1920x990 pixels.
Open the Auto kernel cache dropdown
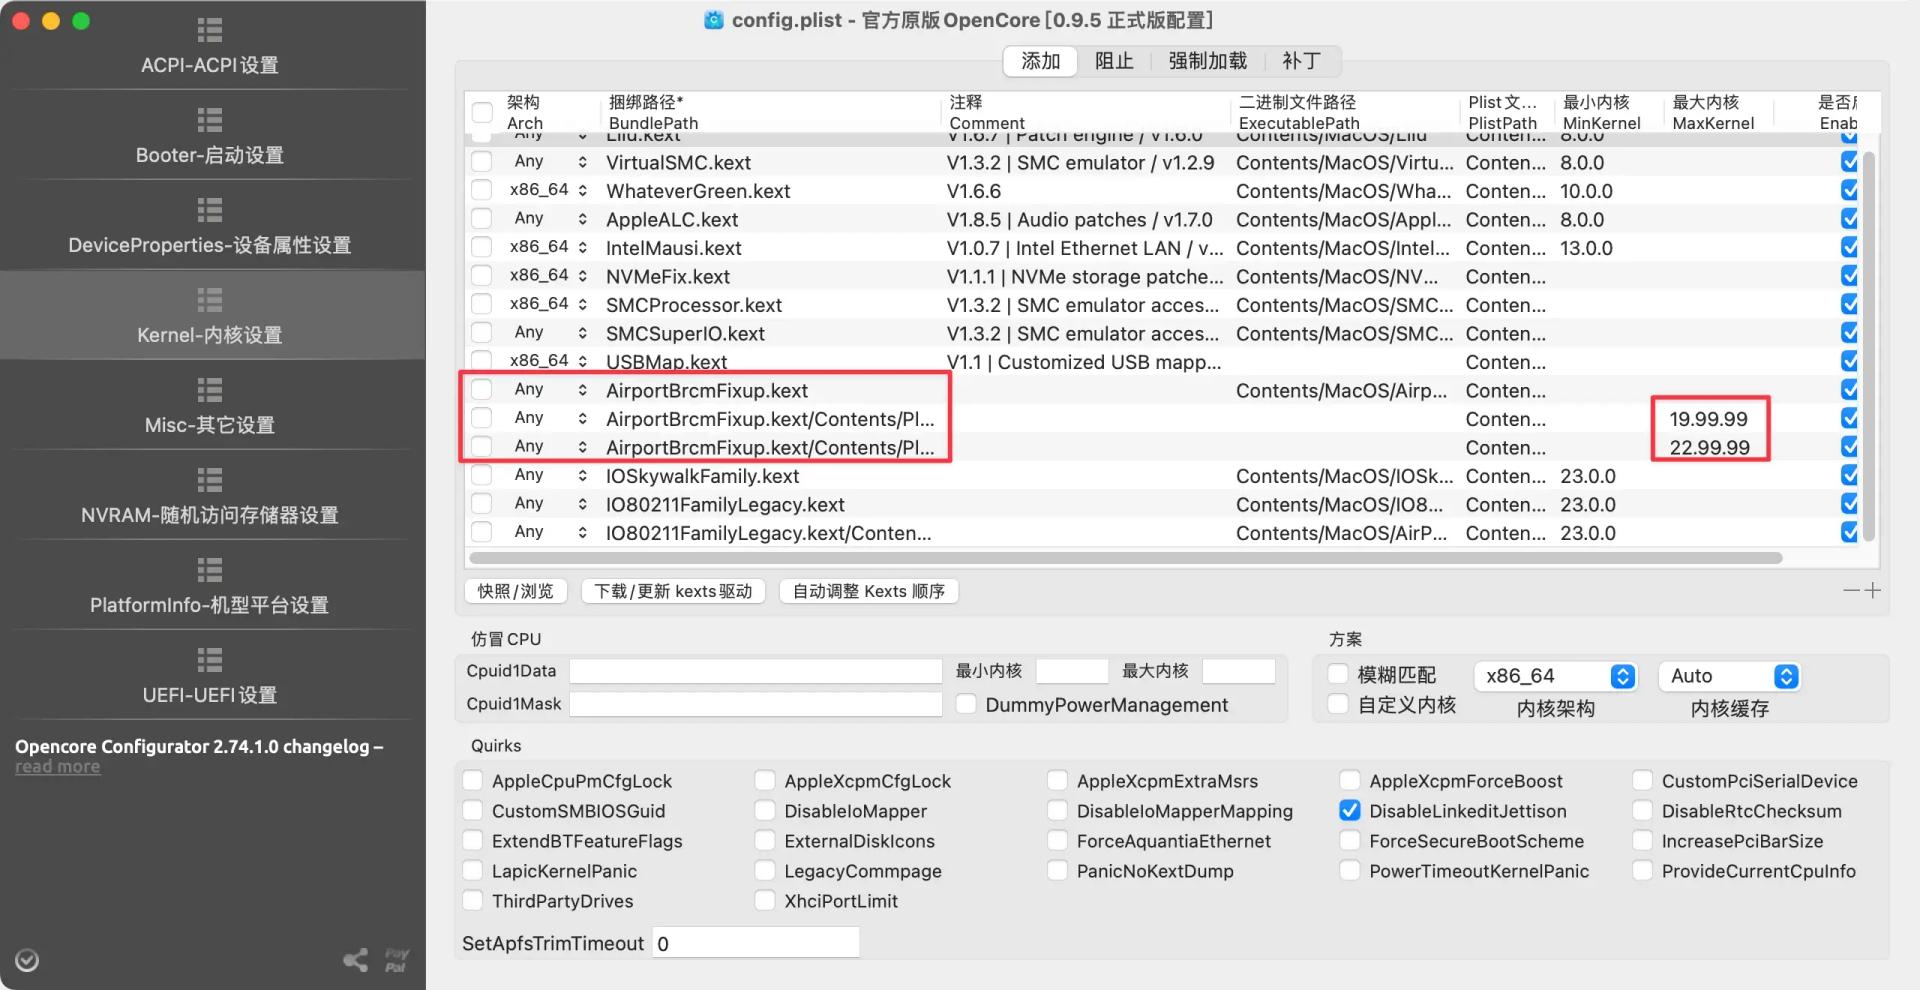pyautogui.click(x=1785, y=677)
